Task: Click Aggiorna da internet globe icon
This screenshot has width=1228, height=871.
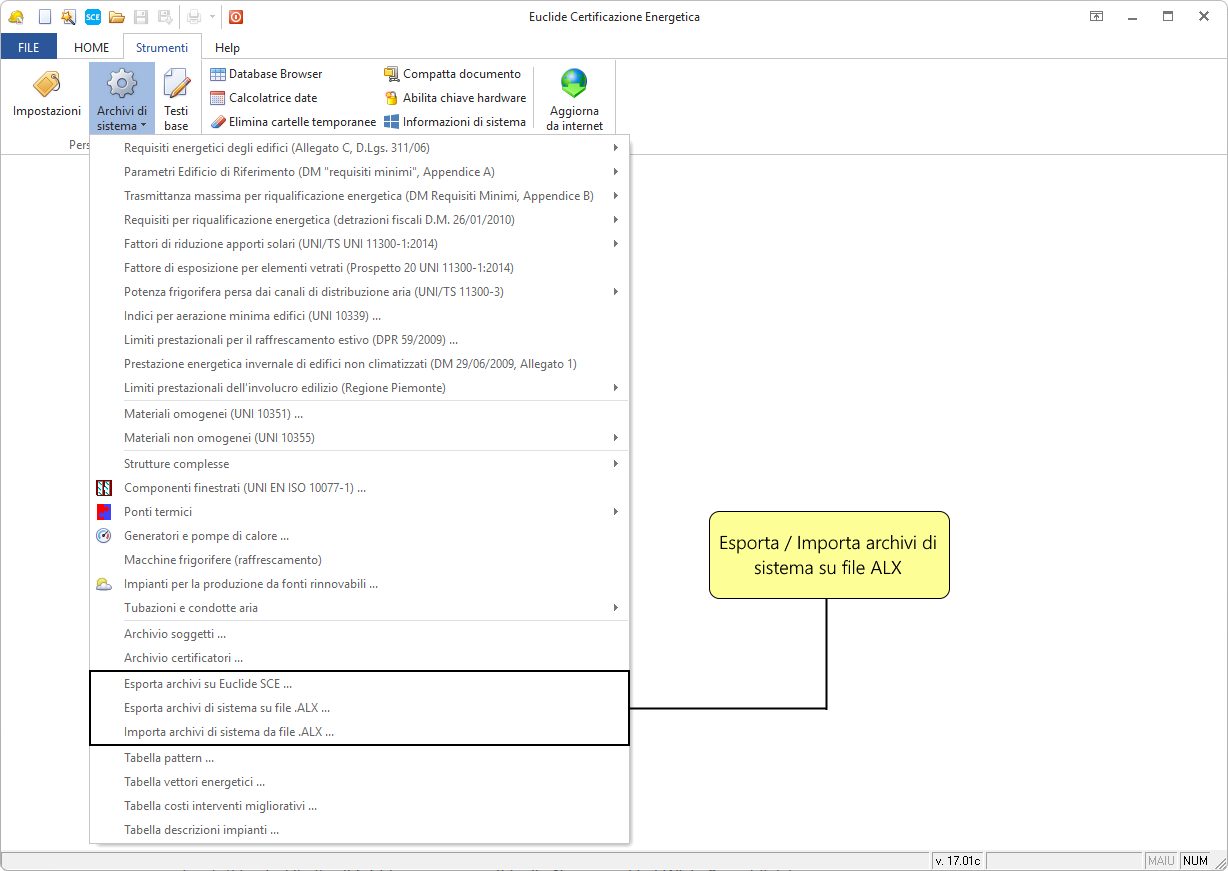Action: pos(574,83)
